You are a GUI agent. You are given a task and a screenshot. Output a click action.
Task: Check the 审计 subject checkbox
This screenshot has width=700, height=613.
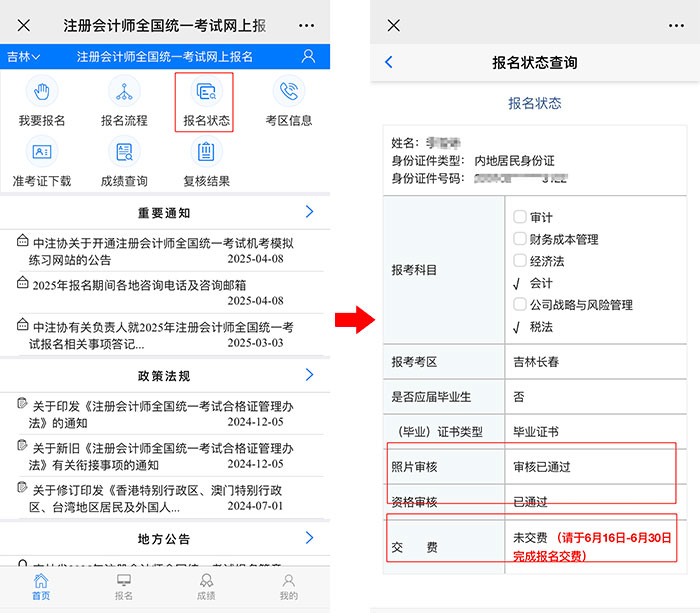[x=520, y=217]
